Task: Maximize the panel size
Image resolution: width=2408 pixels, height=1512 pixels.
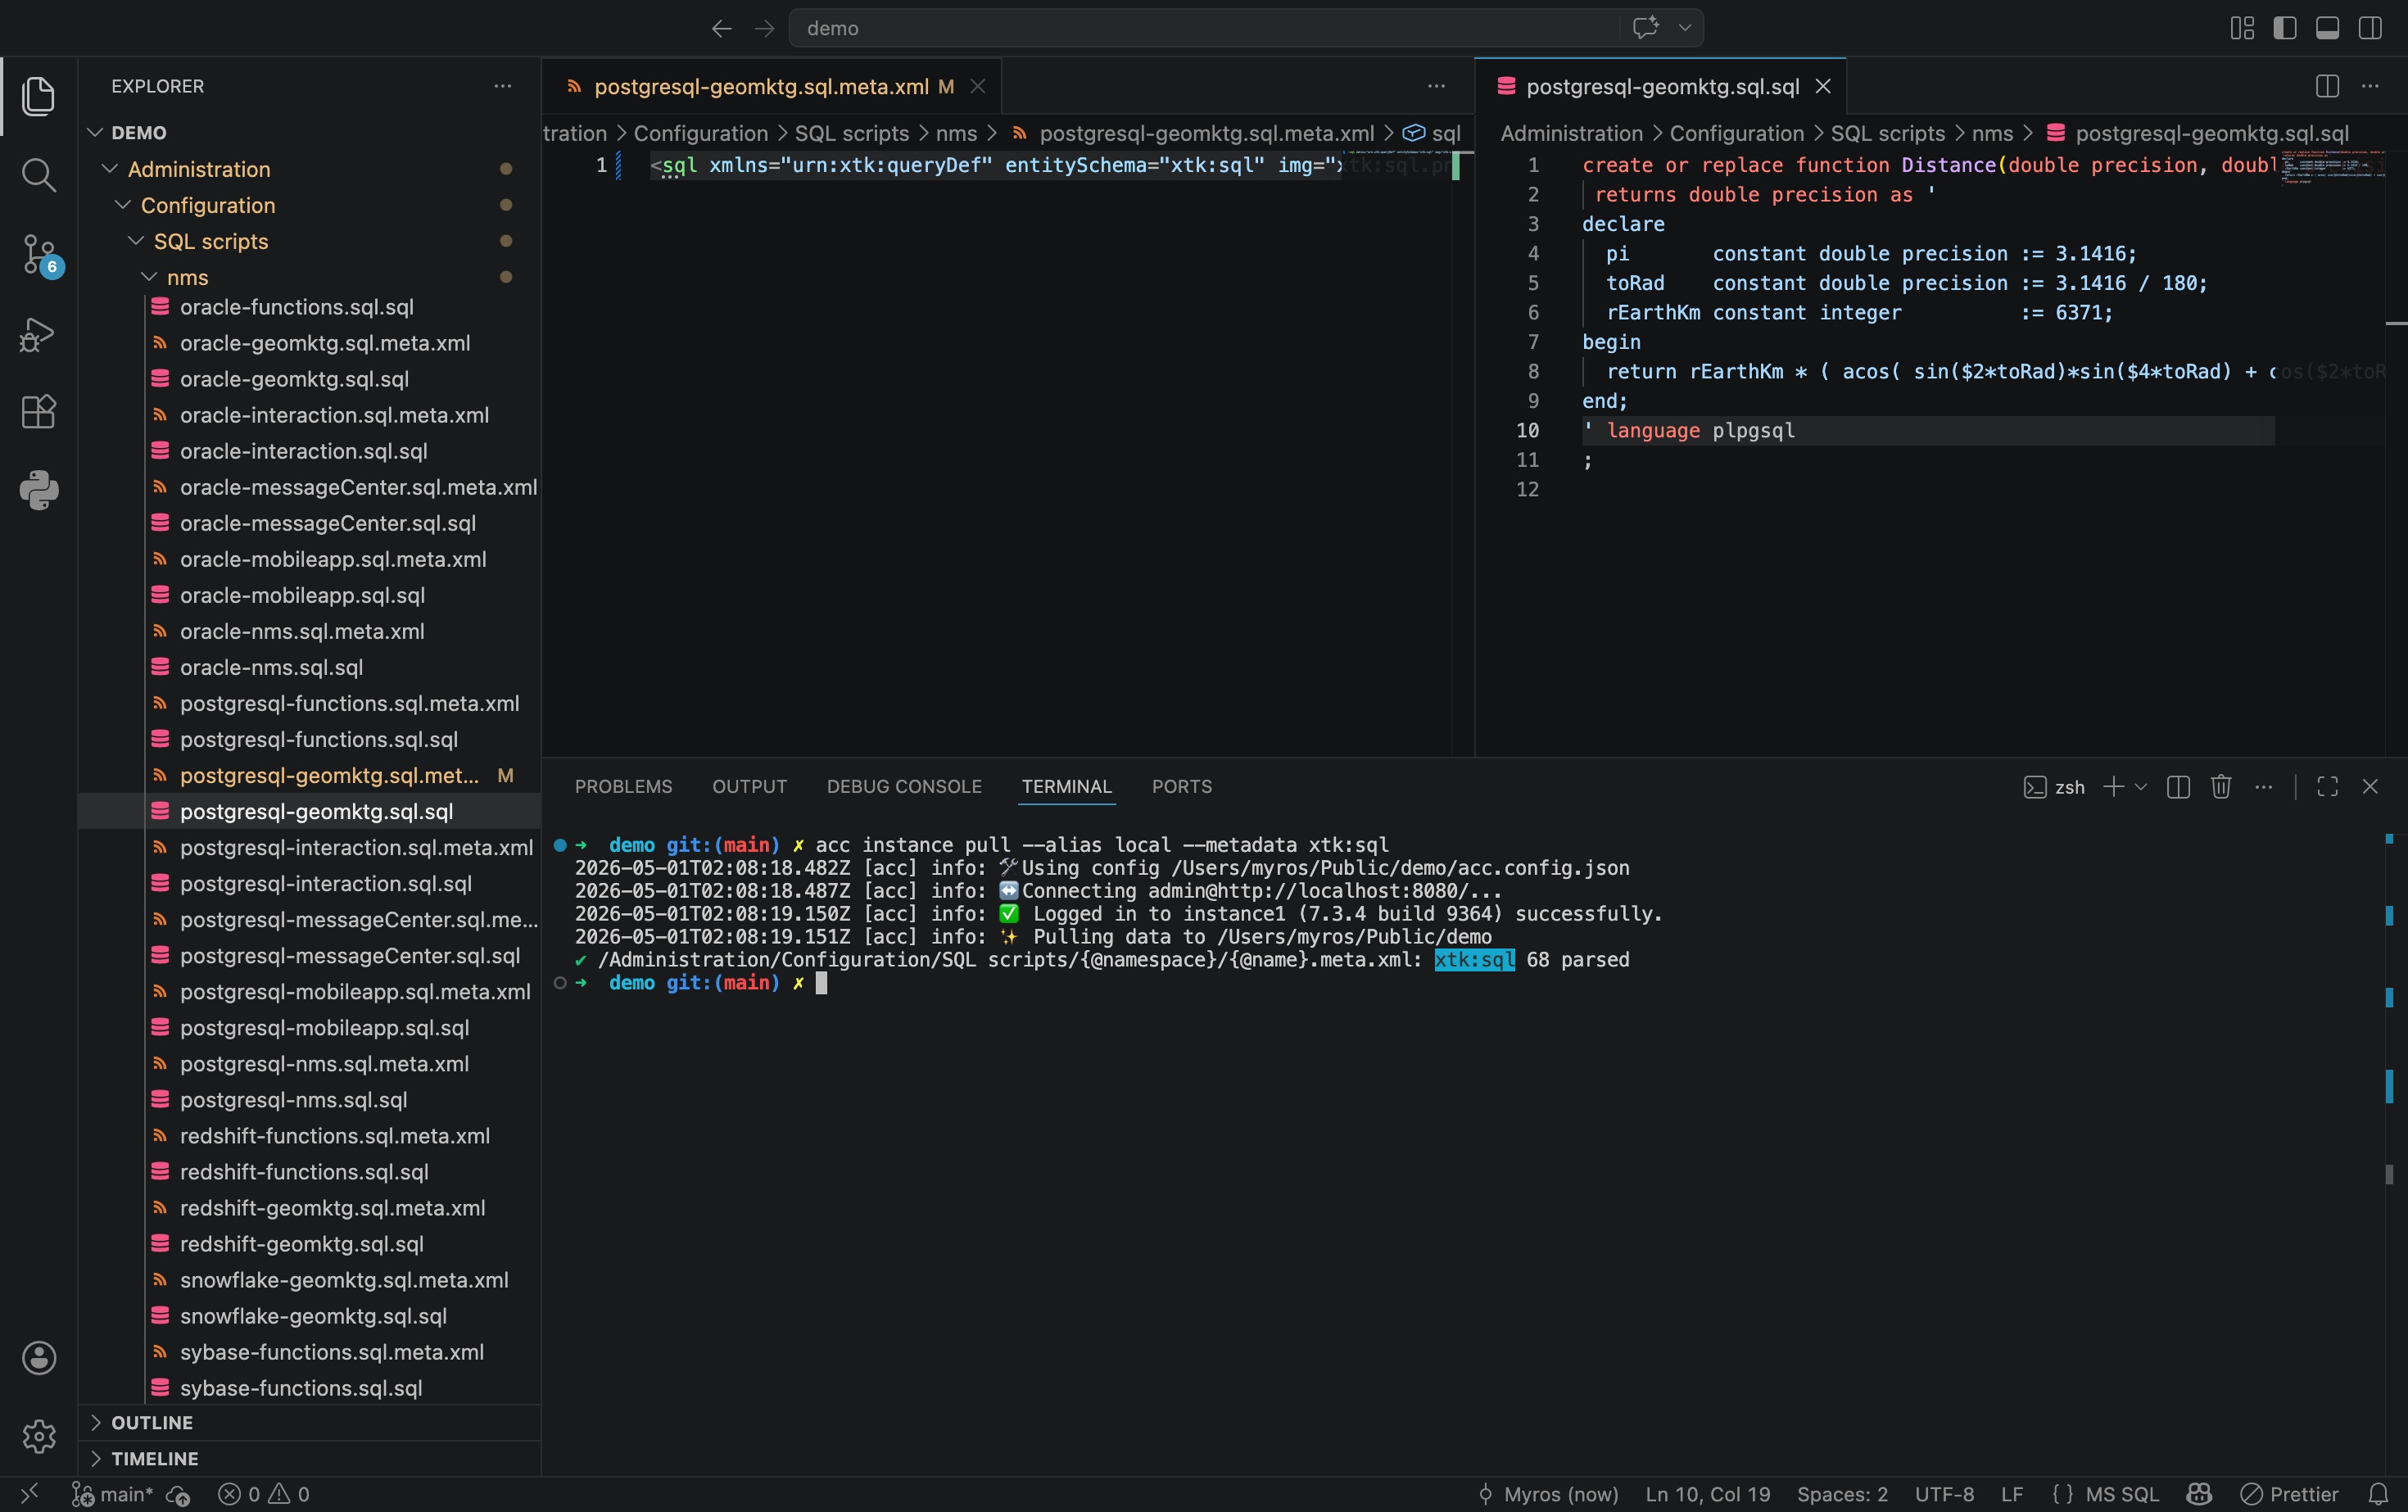Action: point(2327,787)
